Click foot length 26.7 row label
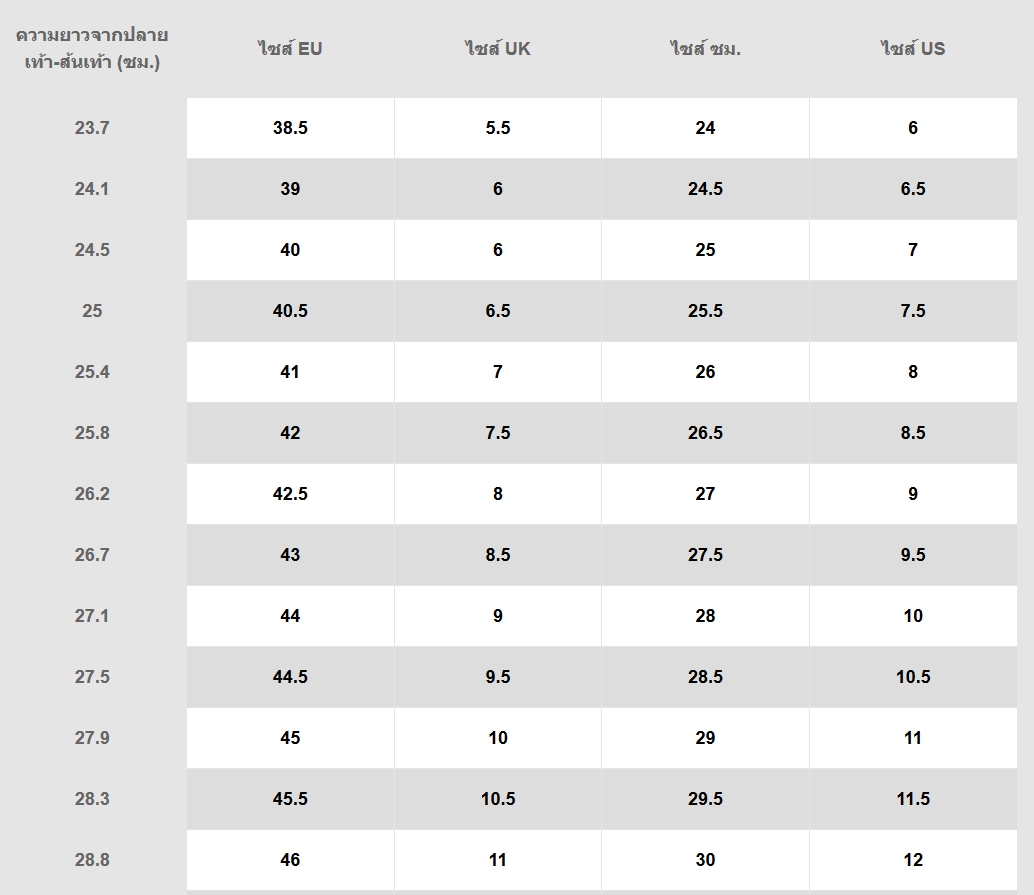The width and height of the screenshot is (1034, 895). (x=92, y=555)
